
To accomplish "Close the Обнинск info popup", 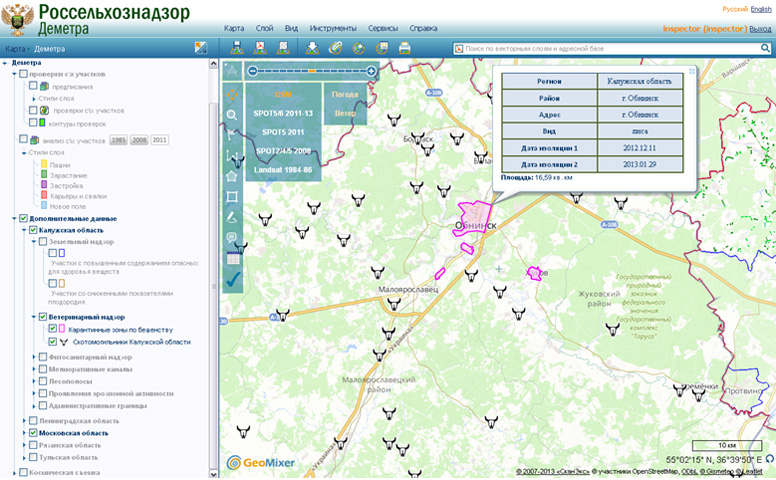I will coord(692,71).
